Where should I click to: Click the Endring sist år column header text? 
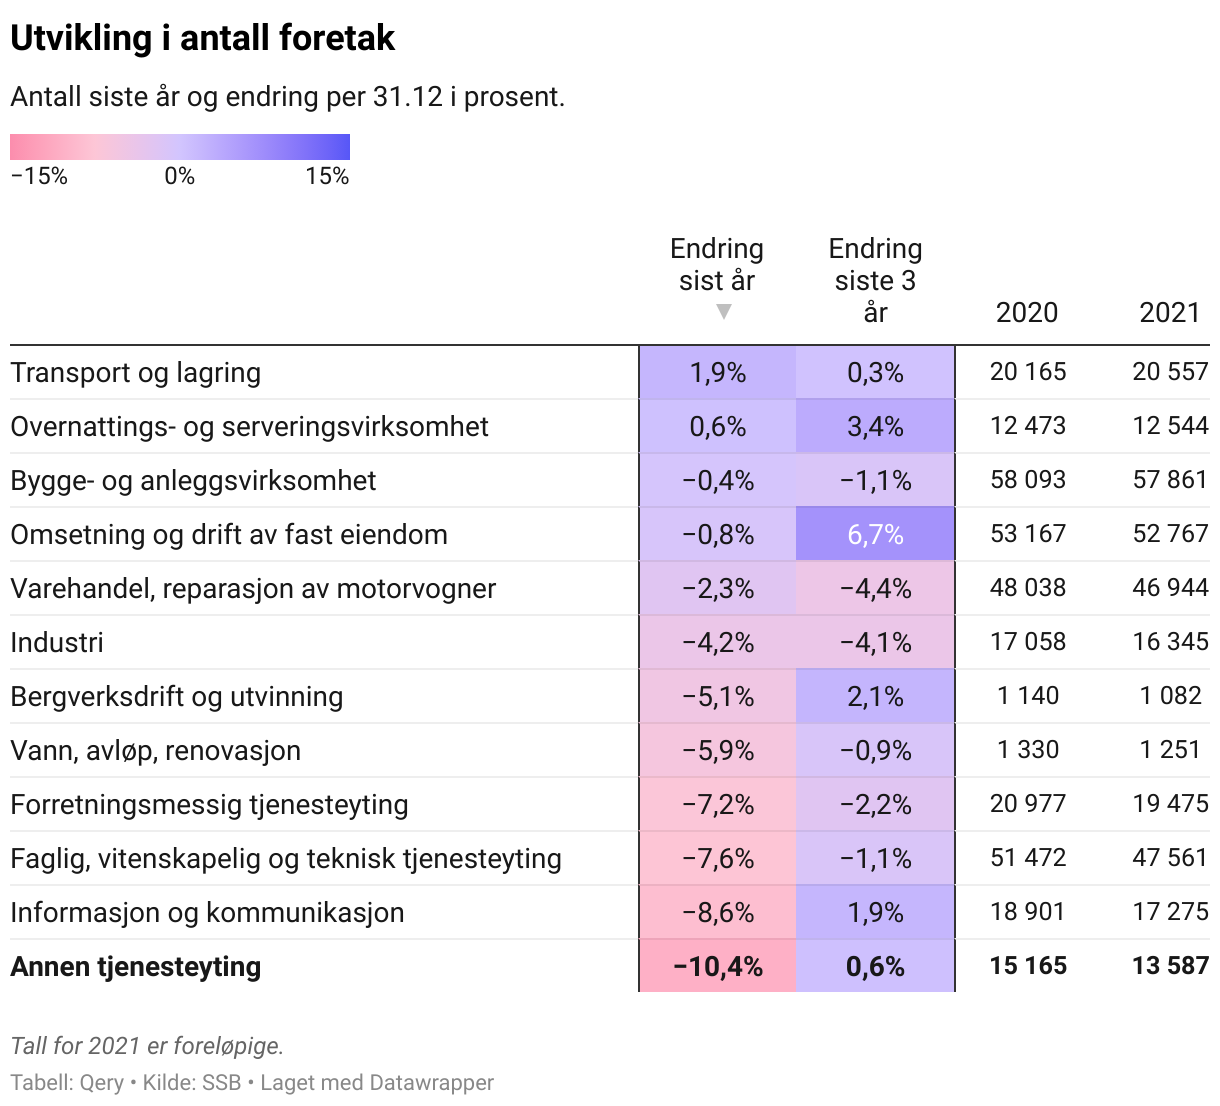click(x=717, y=264)
